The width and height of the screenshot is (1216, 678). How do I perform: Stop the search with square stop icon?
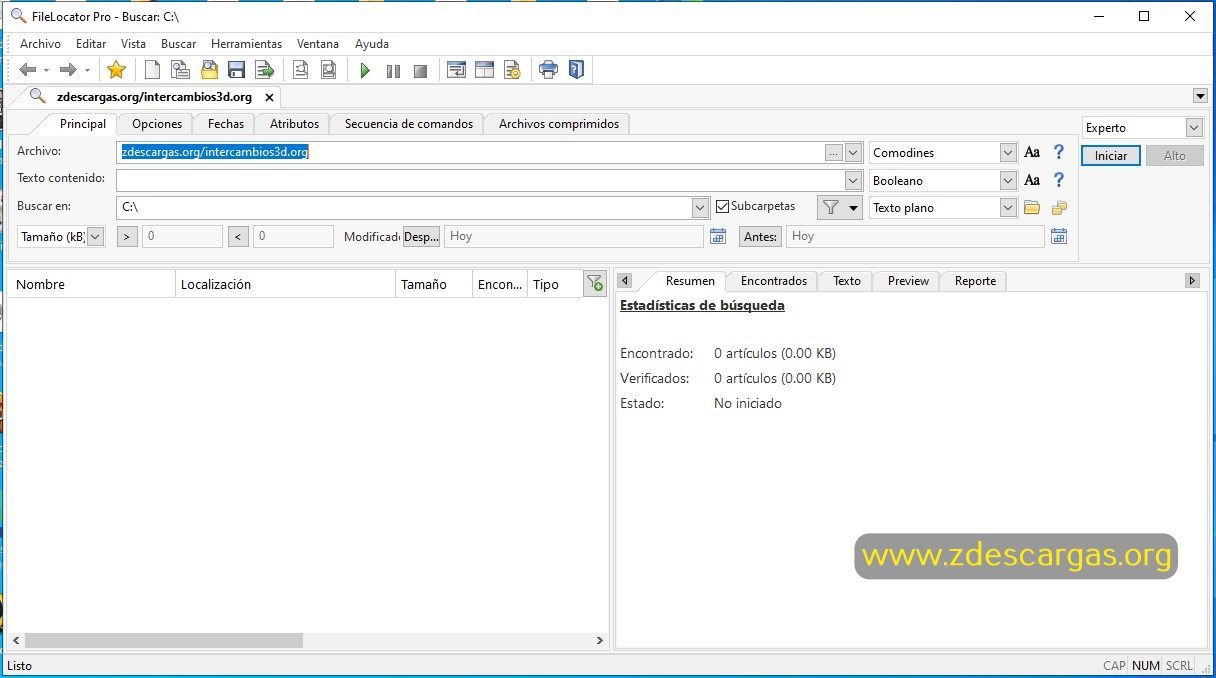pyautogui.click(x=421, y=71)
